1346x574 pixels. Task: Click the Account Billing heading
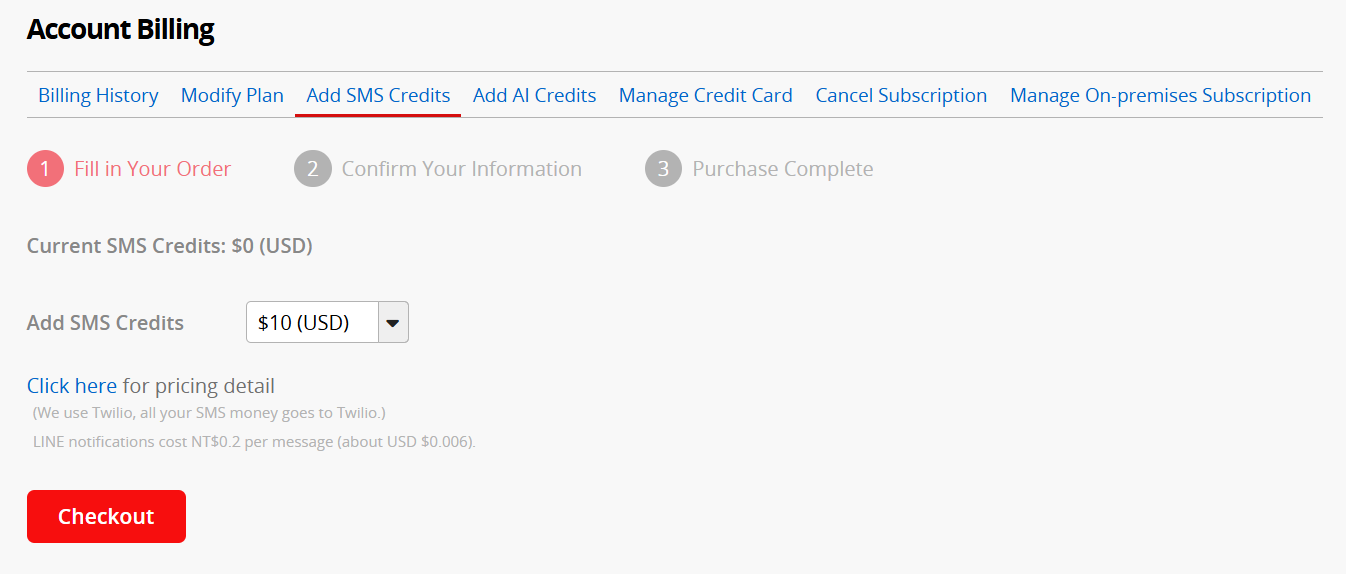click(x=120, y=30)
